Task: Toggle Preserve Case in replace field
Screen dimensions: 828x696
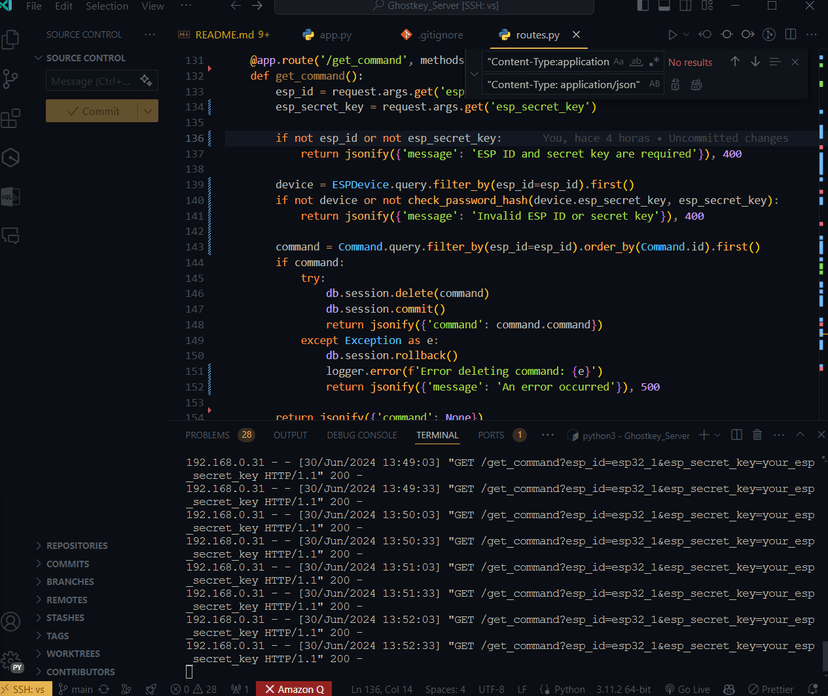Action: pos(654,84)
